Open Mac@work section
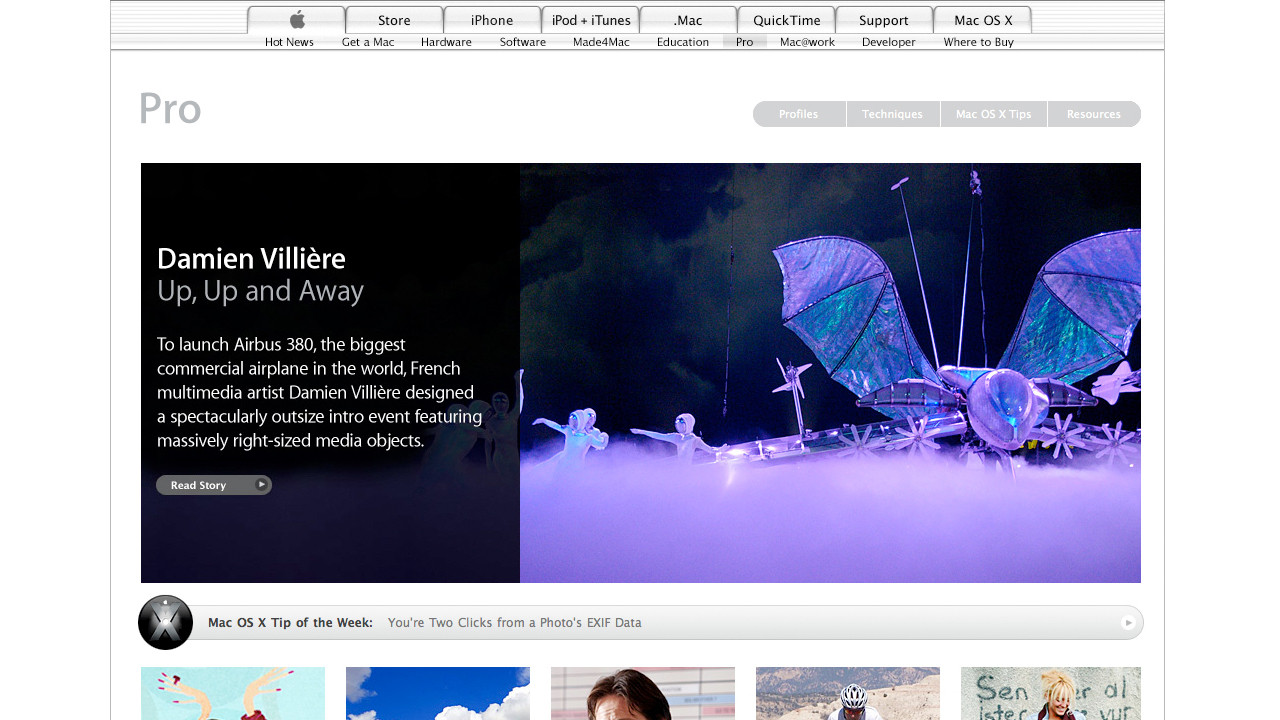Image resolution: width=1280 pixels, height=720 pixels. click(807, 42)
